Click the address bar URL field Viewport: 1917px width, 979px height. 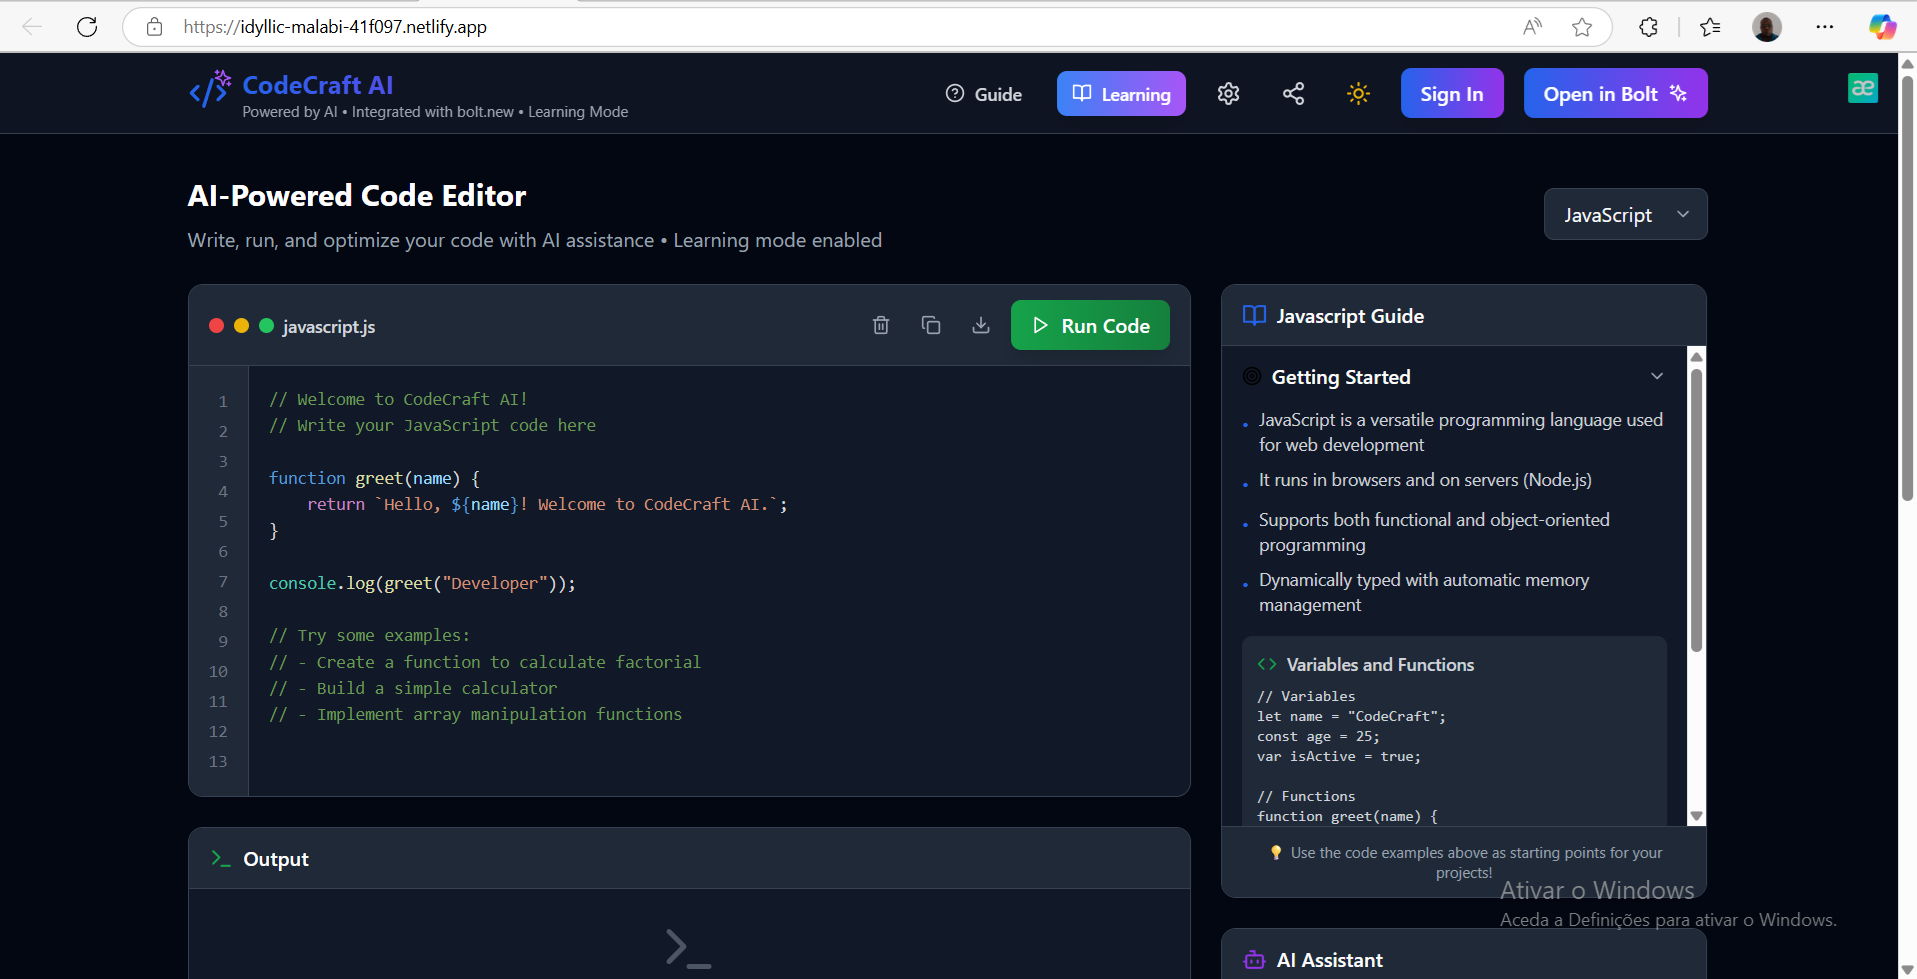335,27
